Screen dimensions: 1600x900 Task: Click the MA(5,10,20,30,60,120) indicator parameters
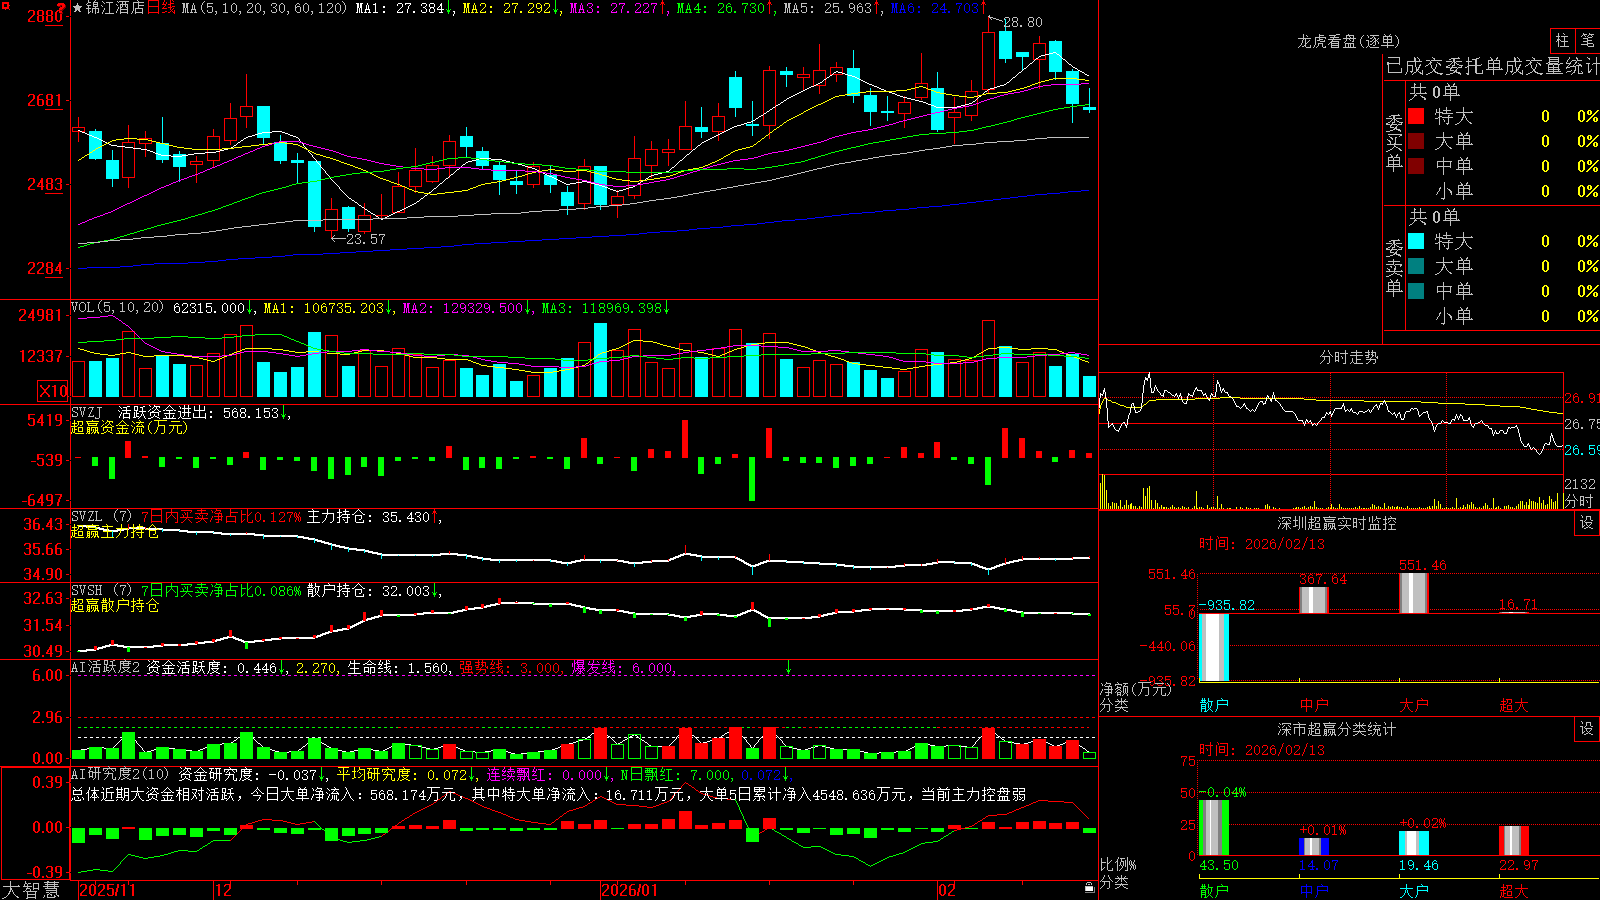coord(264,8)
